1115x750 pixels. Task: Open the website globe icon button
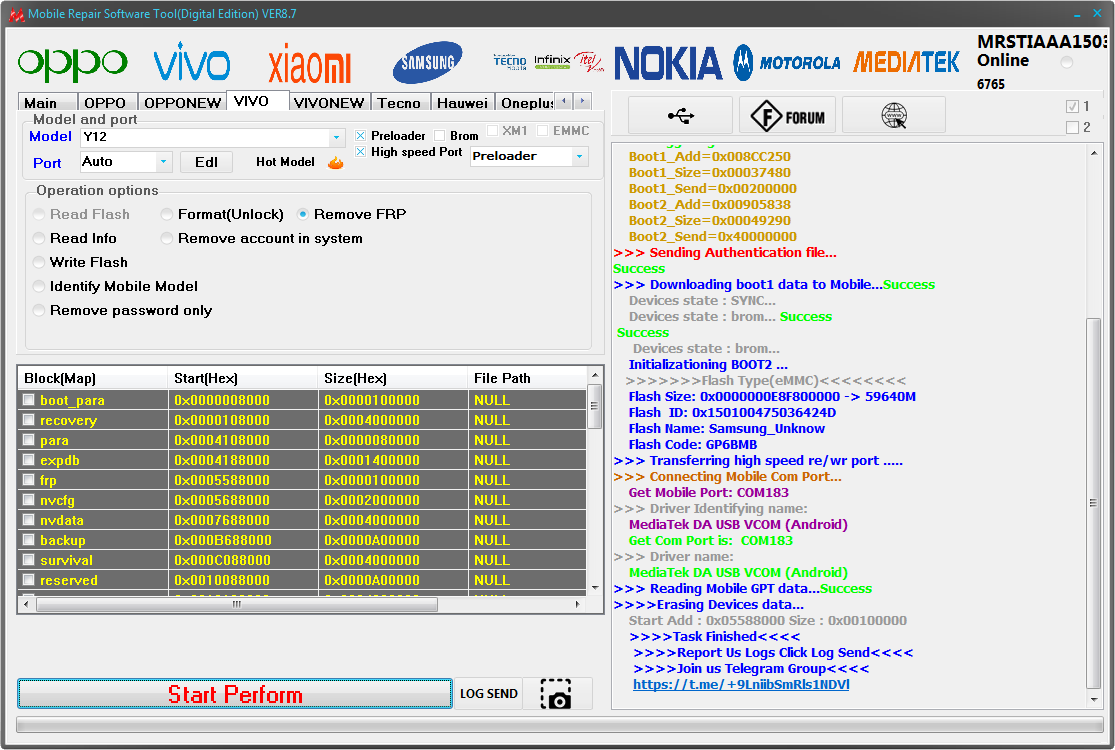[894, 115]
